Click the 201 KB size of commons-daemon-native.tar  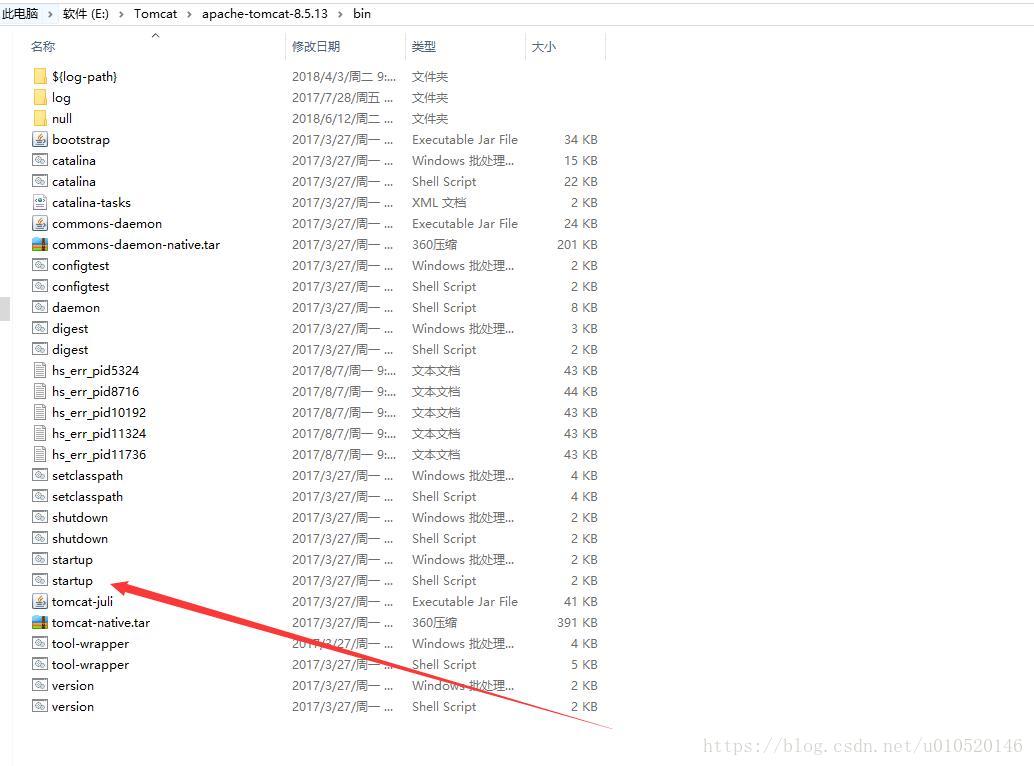pos(577,245)
